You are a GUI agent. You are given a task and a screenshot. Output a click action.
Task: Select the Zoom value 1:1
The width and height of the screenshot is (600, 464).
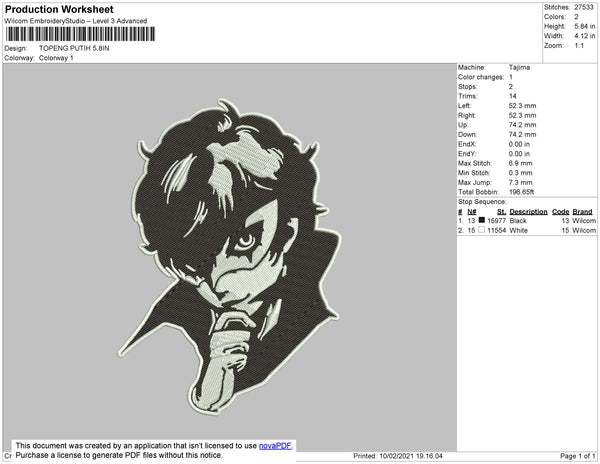click(x=579, y=46)
